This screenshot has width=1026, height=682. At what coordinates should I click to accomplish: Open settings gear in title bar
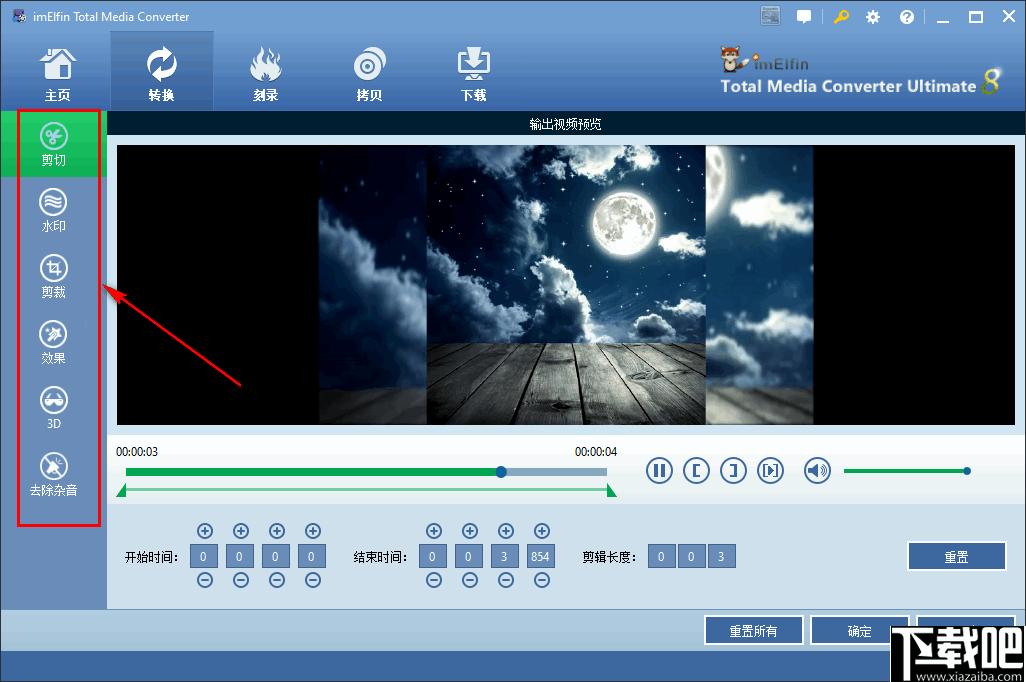[873, 17]
